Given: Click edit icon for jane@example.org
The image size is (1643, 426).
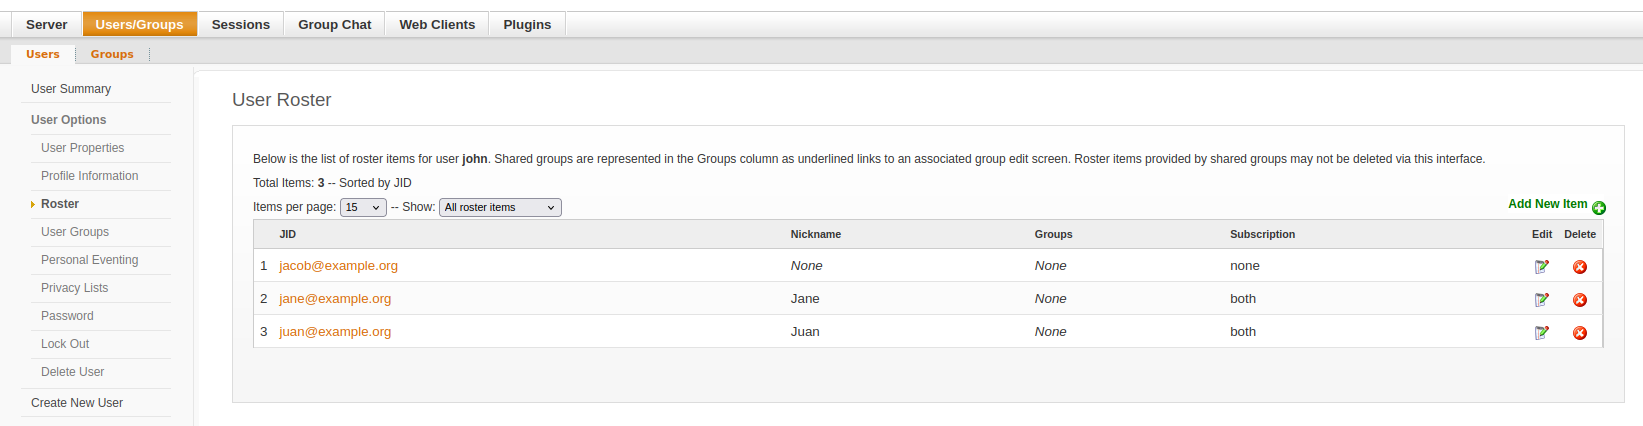Looking at the screenshot, I should click(1541, 300).
